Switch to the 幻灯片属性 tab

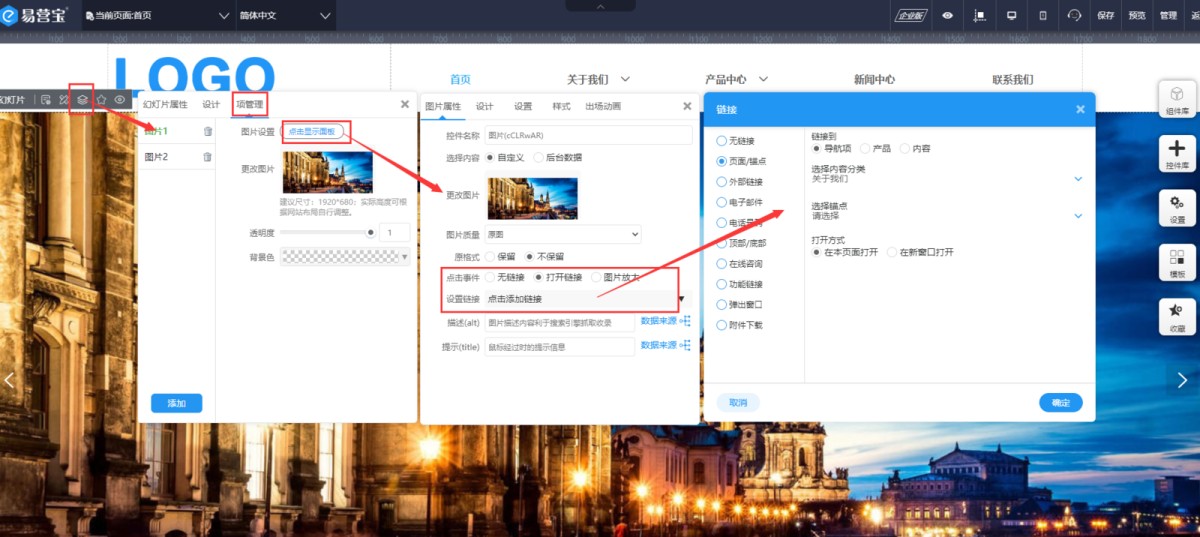(x=165, y=104)
